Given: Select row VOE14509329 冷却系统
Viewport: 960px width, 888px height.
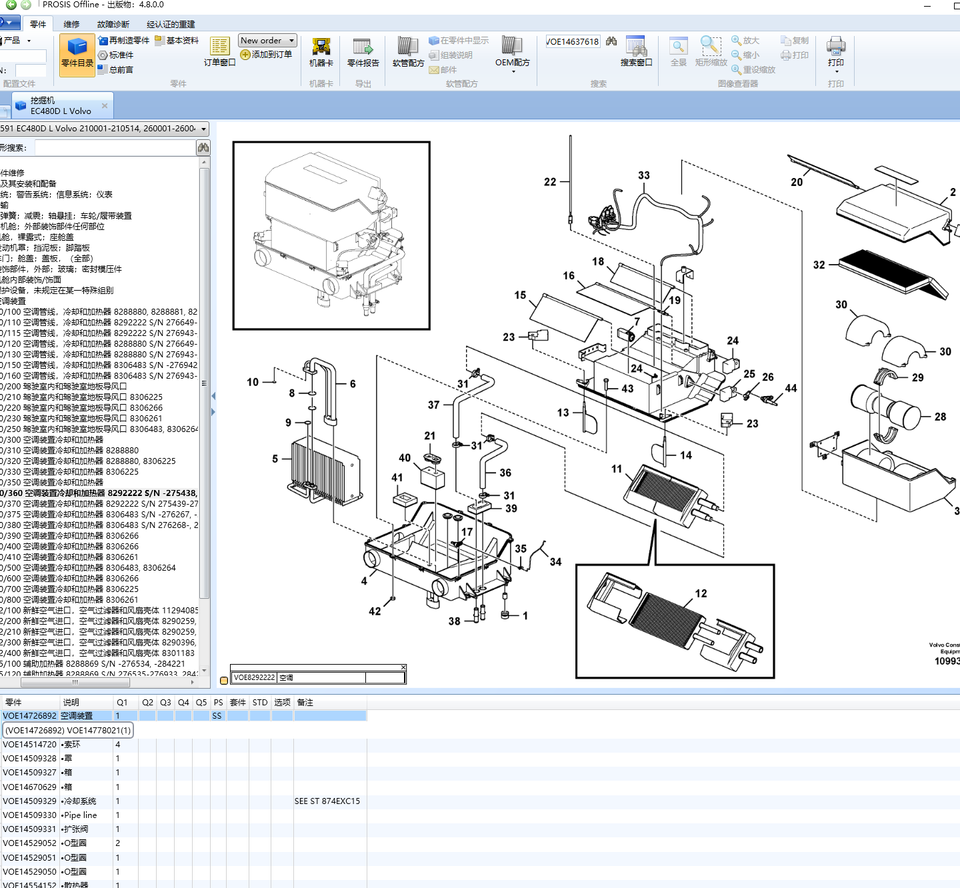Looking at the screenshot, I should (x=184, y=801).
